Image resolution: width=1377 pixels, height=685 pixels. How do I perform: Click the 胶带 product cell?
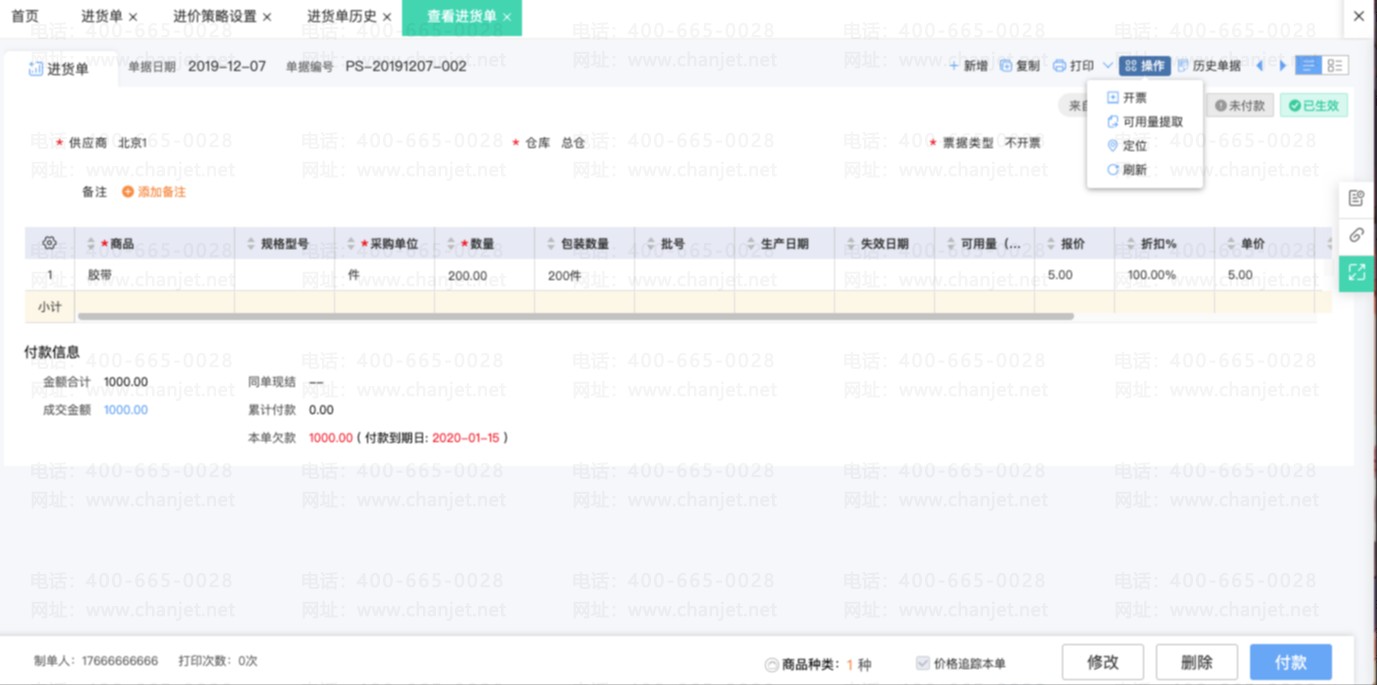154,275
